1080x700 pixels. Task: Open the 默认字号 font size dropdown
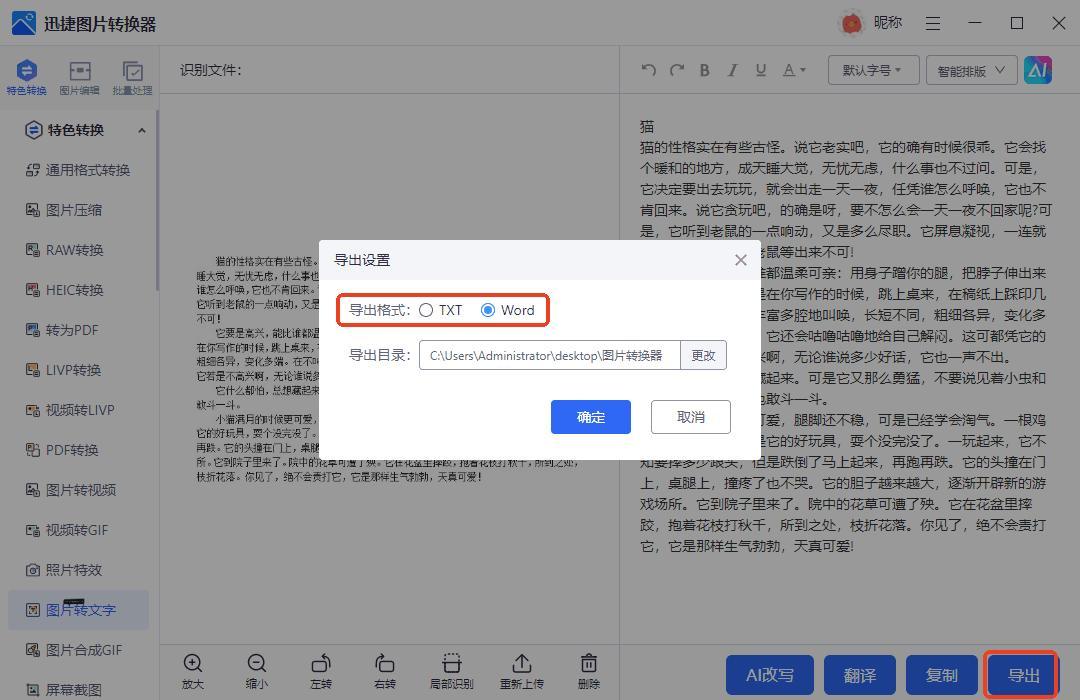(x=872, y=70)
